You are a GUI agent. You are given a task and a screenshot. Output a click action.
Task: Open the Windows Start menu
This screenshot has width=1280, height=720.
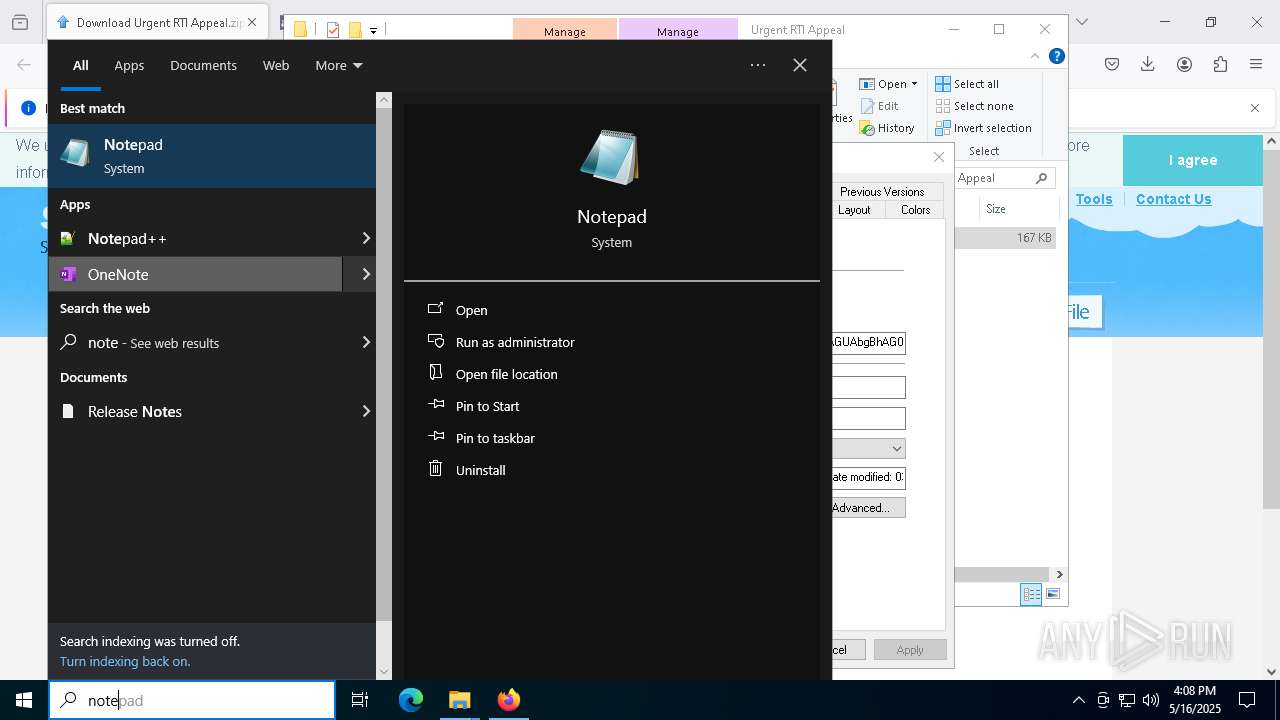(24, 700)
